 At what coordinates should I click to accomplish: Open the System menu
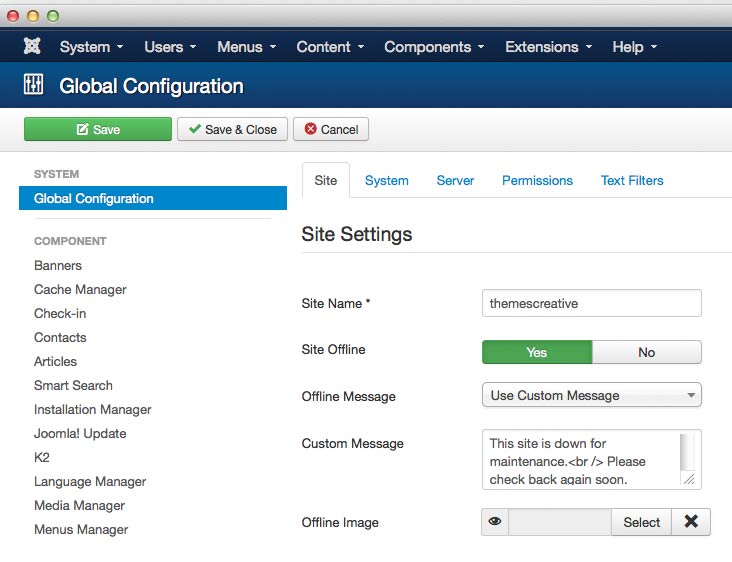click(x=91, y=47)
